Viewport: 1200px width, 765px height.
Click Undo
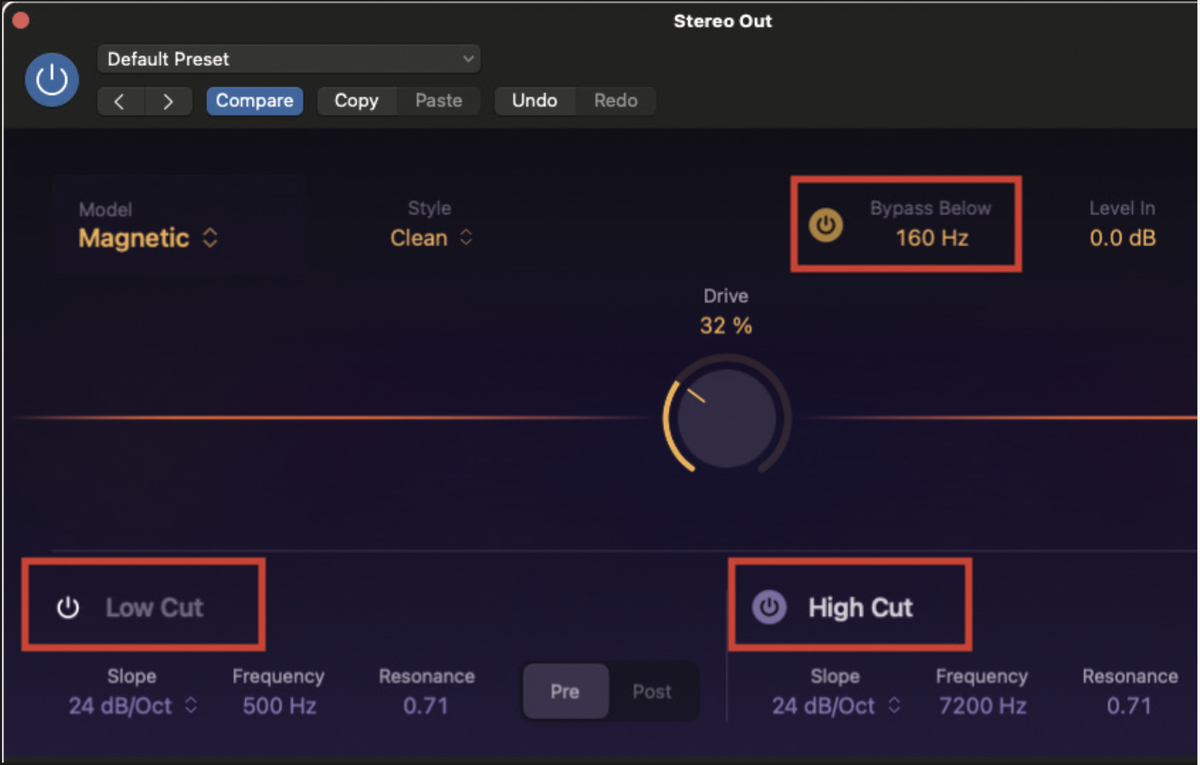535,101
